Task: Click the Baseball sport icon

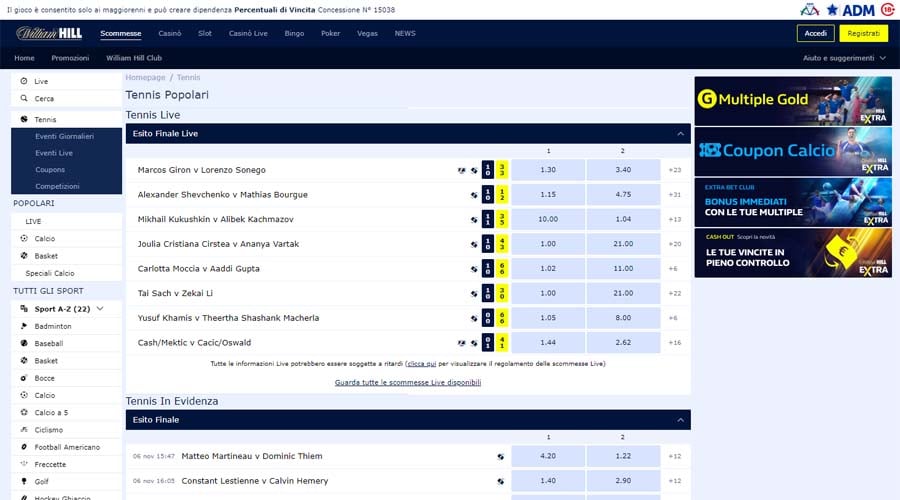Action: (24, 343)
